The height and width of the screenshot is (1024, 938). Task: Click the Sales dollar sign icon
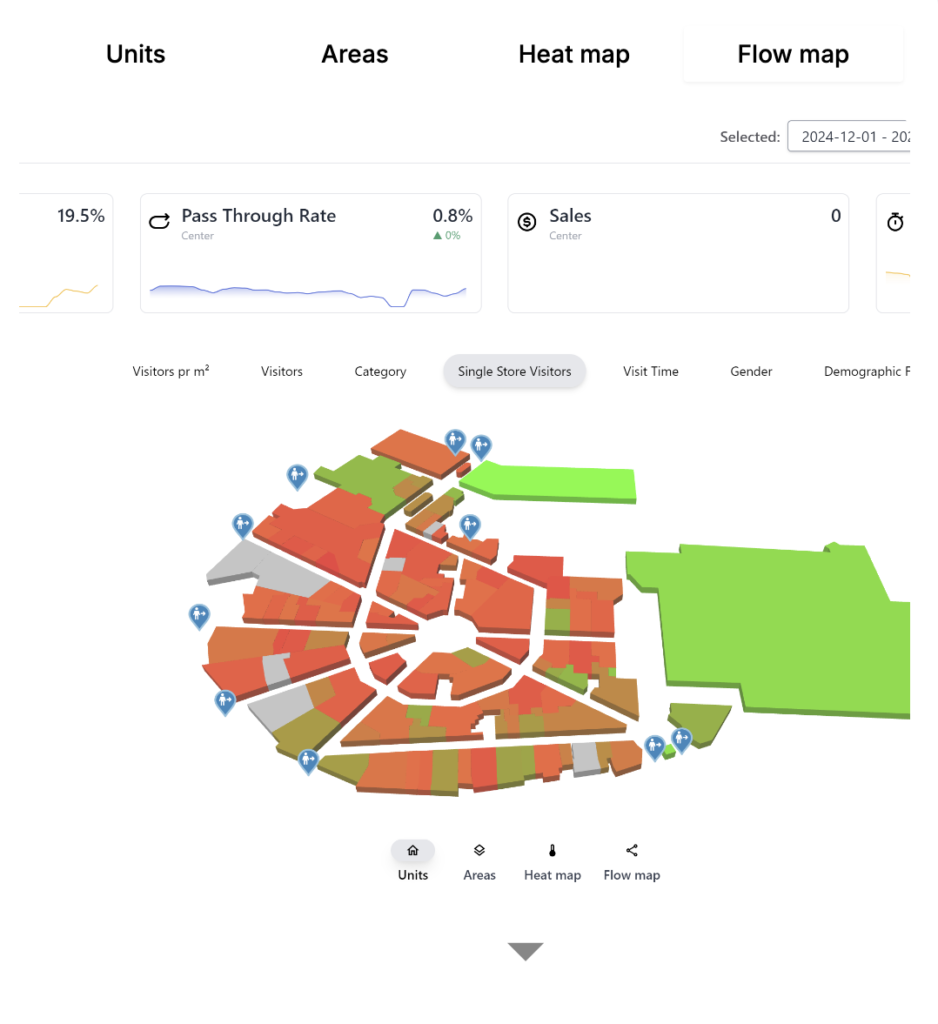point(527,222)
